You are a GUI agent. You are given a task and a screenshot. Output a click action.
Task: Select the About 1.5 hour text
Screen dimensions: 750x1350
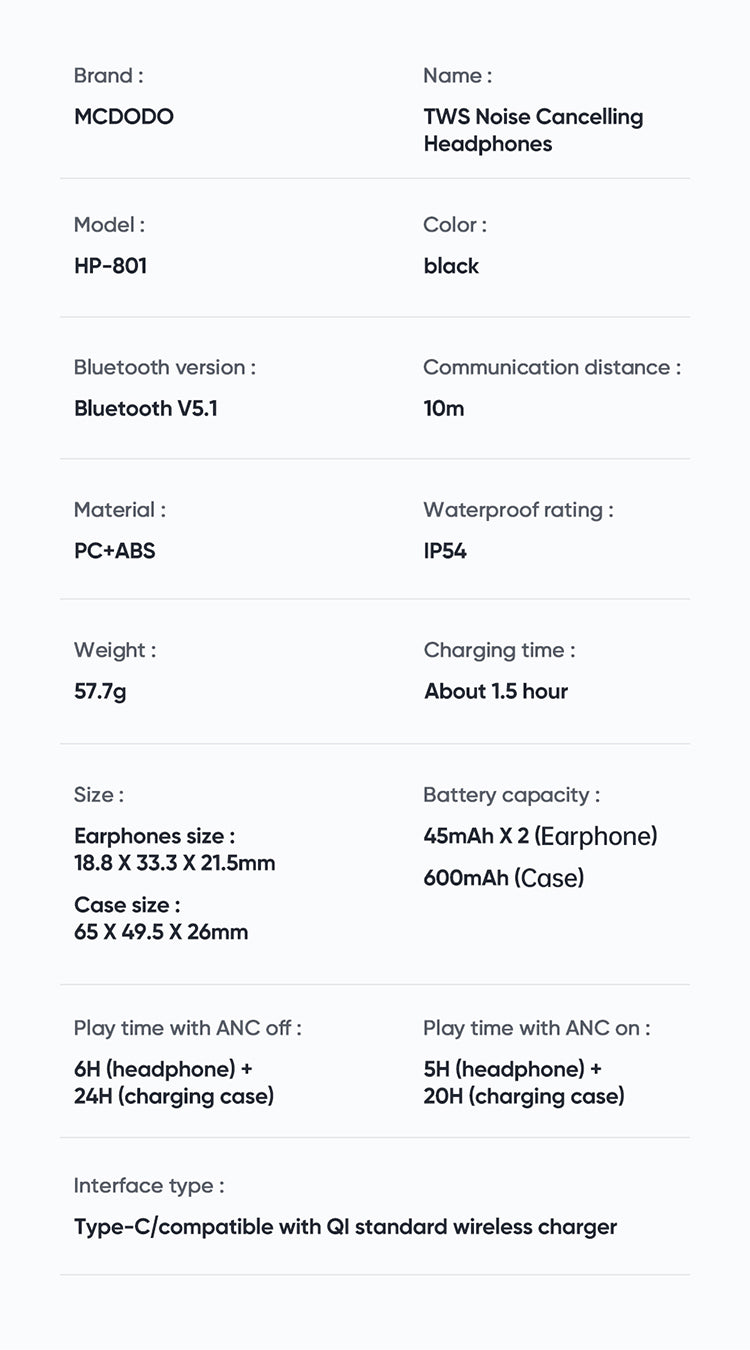pos(496,691)
